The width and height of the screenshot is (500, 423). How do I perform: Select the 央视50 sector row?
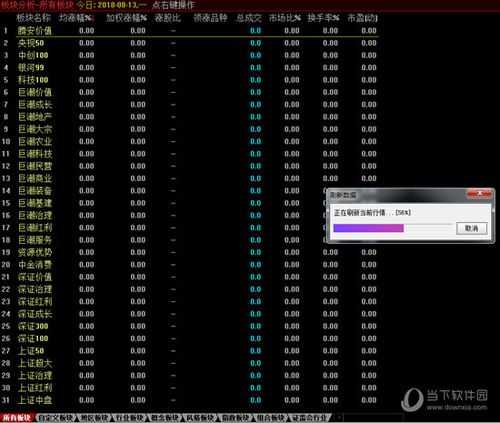190,43
